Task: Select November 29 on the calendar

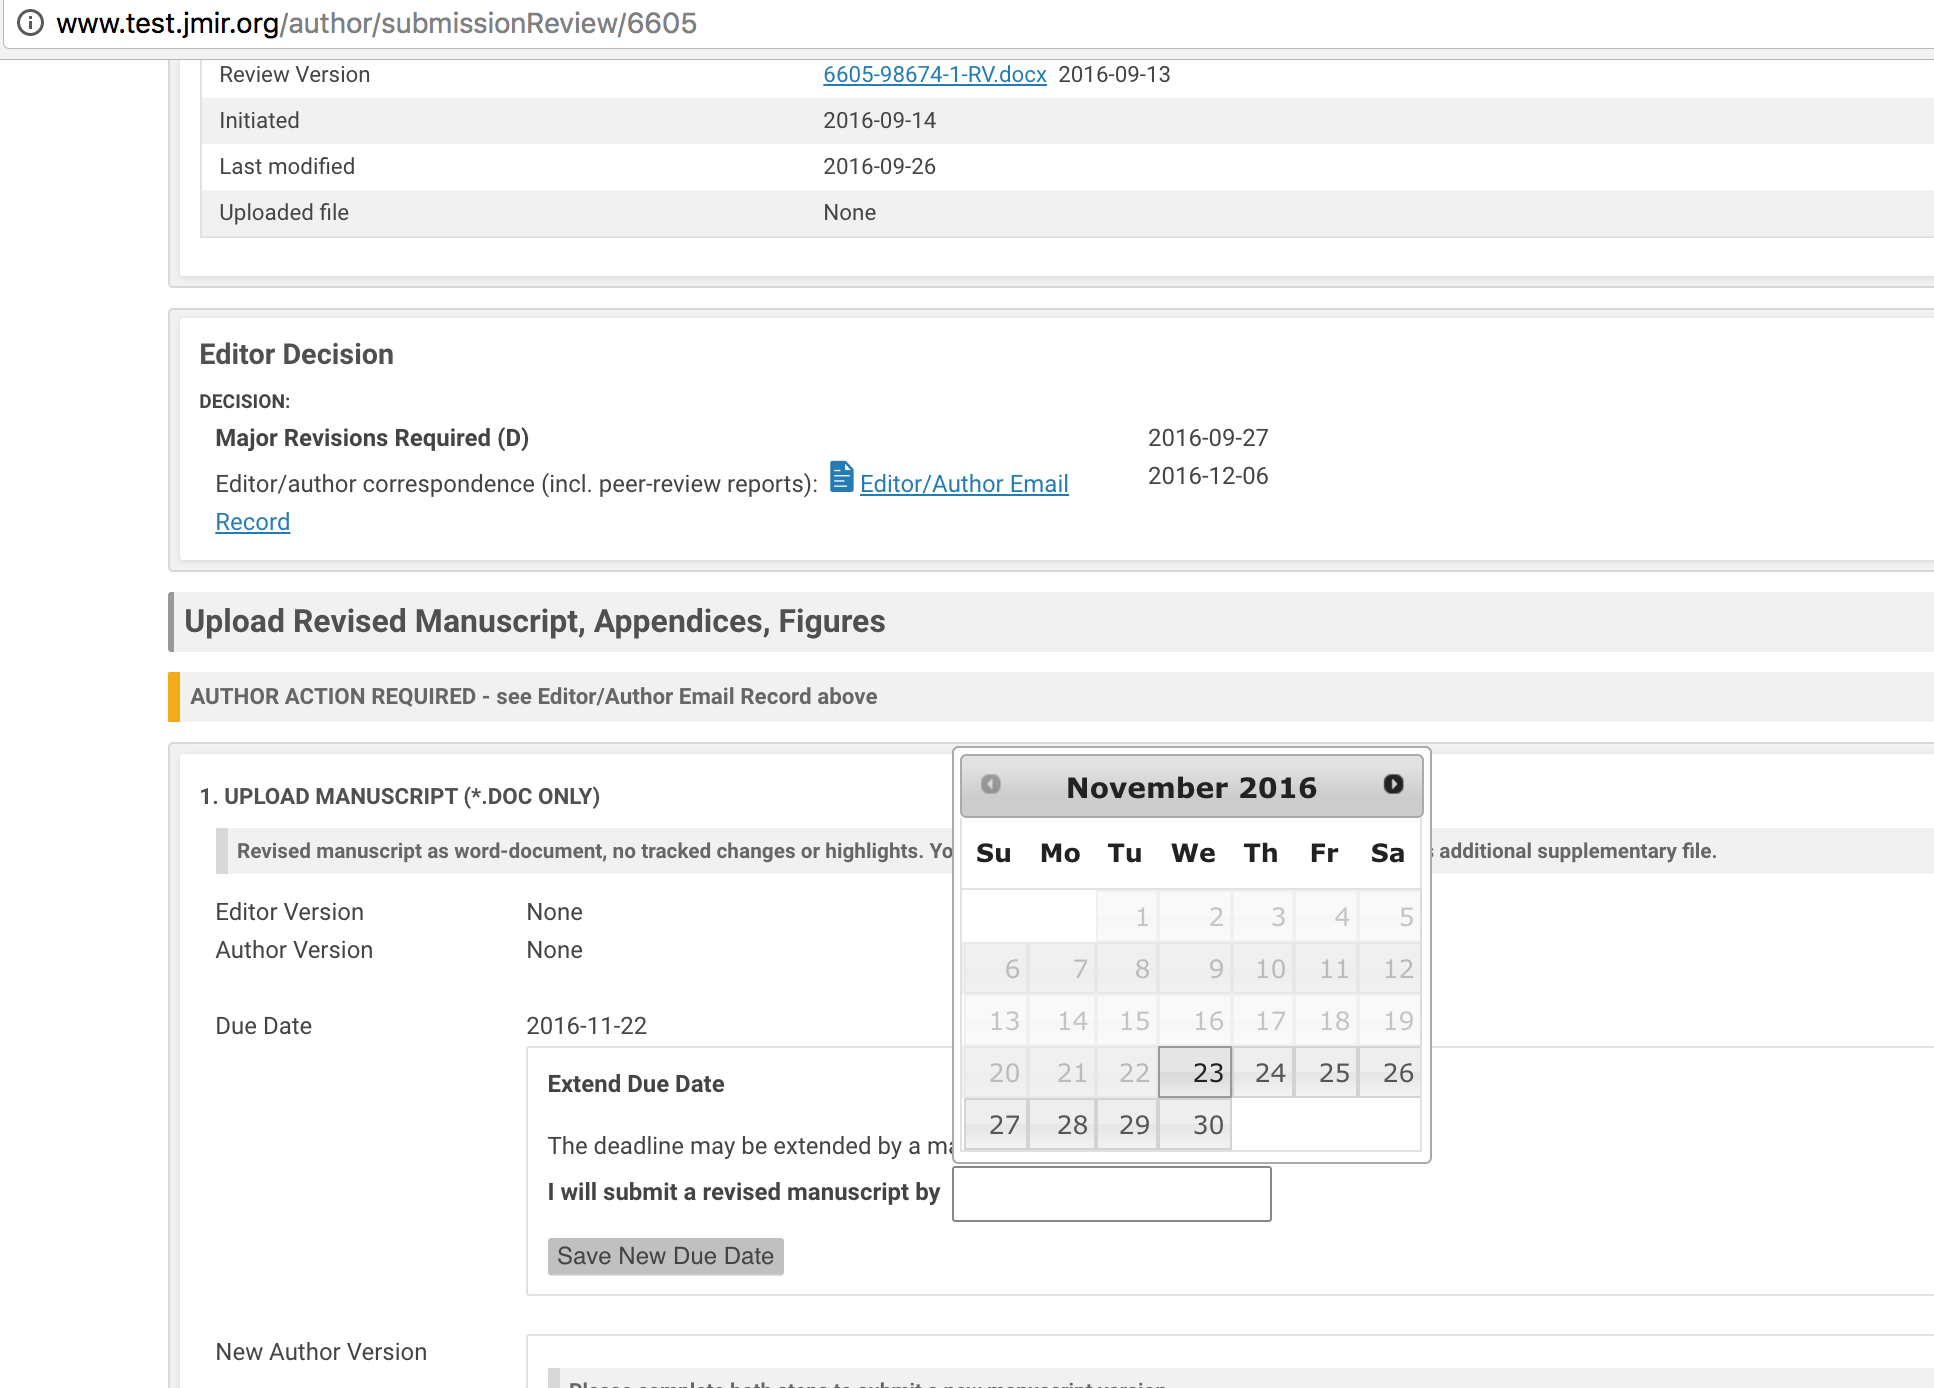Action: (x=1128, y=1125)
